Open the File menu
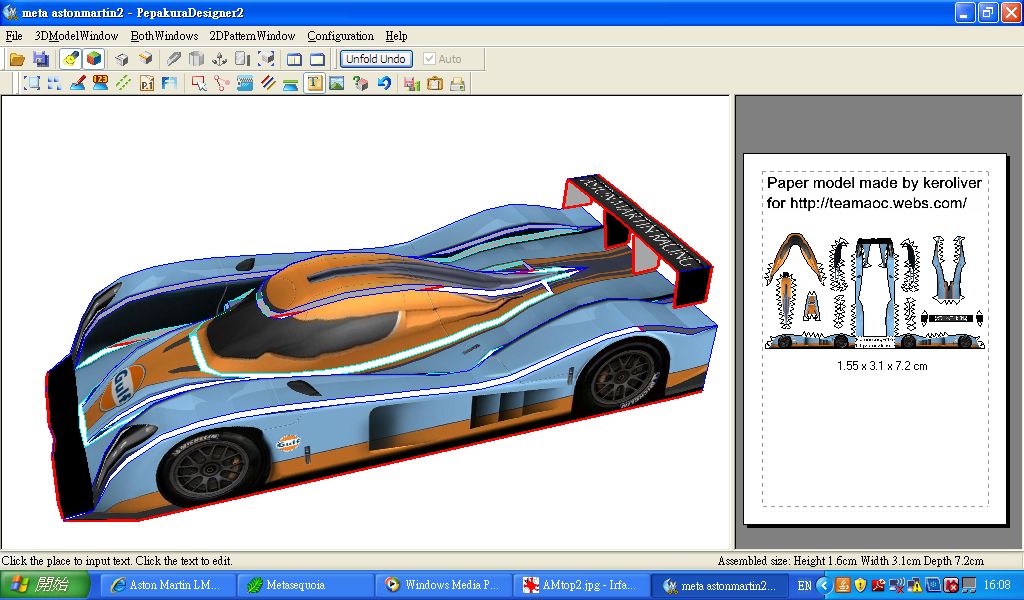The height and width of the screenshot is (600, 1024). 14,36
